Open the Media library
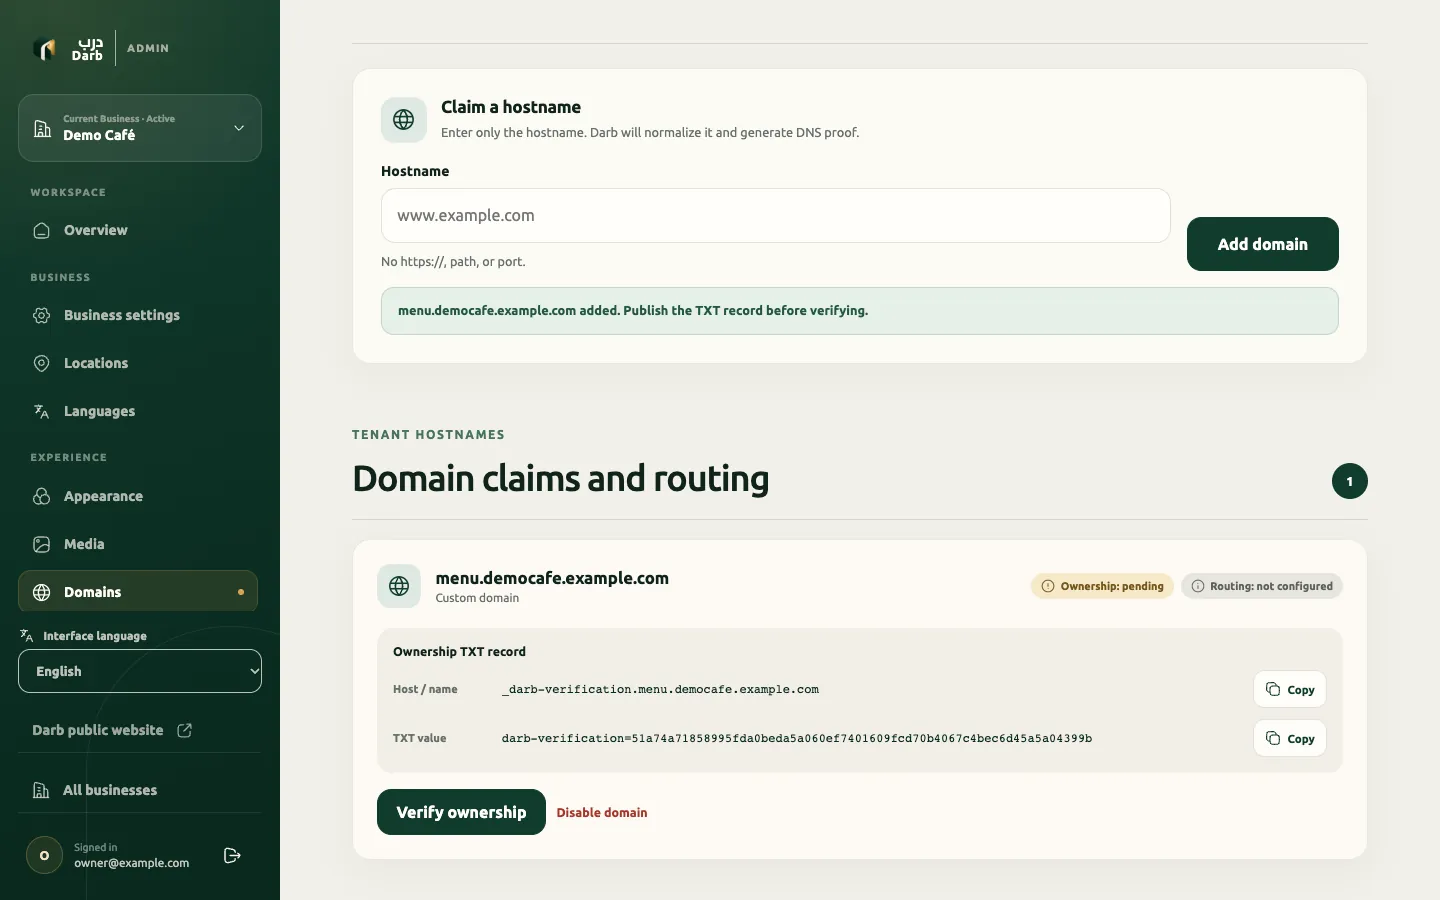This screenshot has width=1440, height=900. click(139, 544)
